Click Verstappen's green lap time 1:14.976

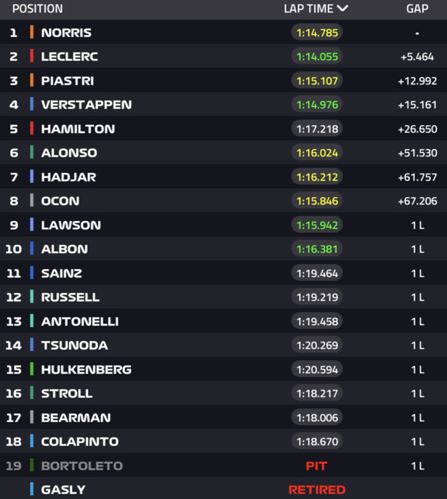[317, 105]
